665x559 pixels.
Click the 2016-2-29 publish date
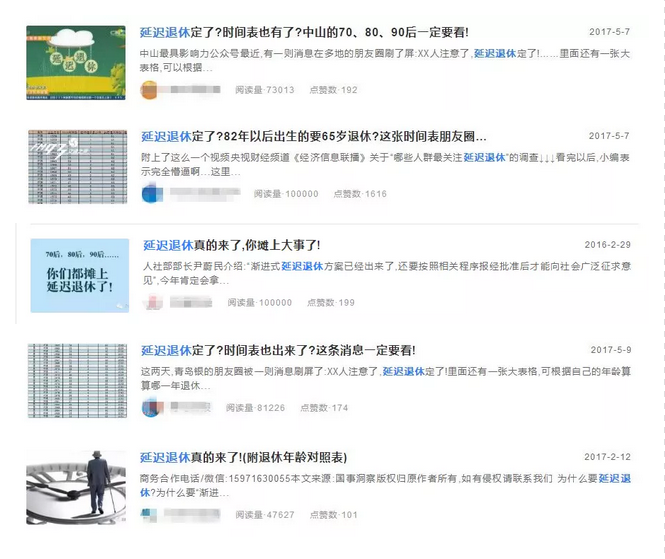pos(609,245)
